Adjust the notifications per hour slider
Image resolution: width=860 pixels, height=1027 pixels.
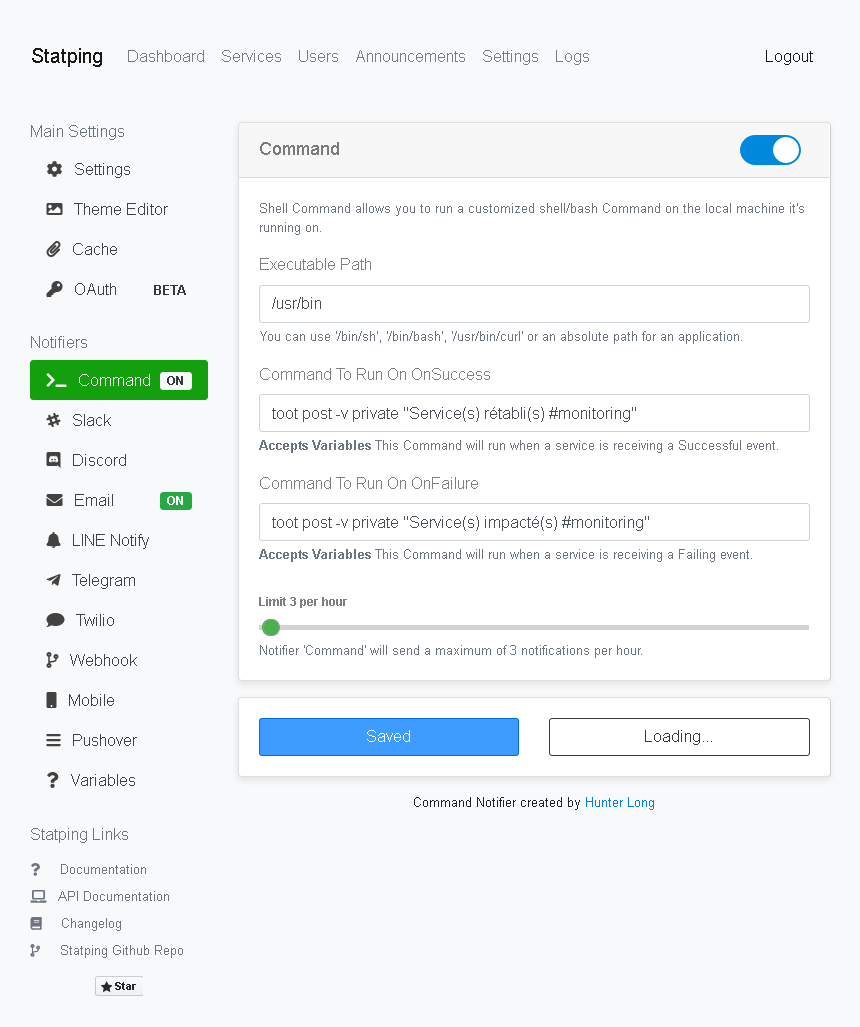coord(270,627)
